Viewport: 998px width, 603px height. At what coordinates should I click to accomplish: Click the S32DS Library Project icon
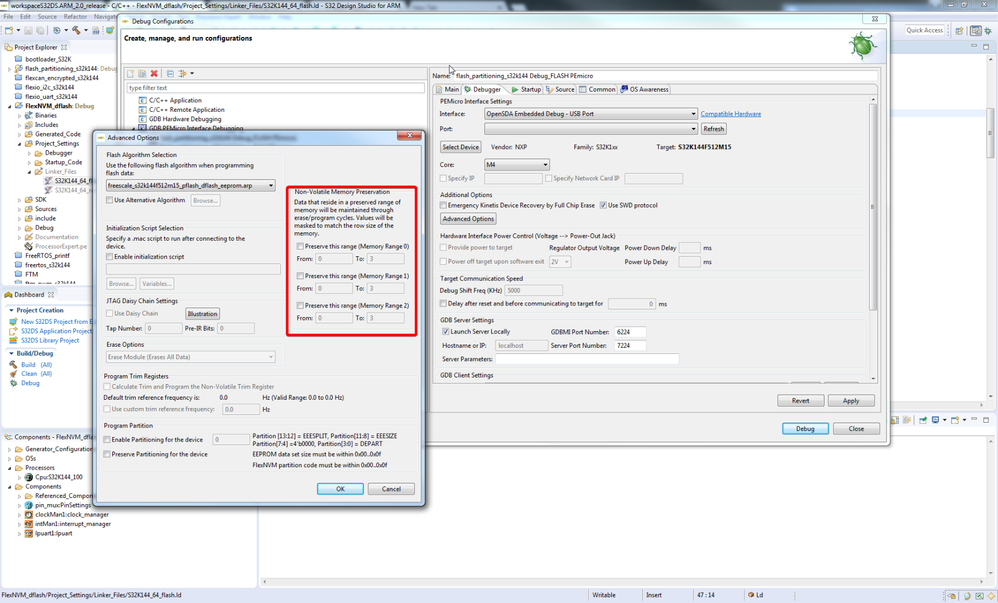coord(13,341)
